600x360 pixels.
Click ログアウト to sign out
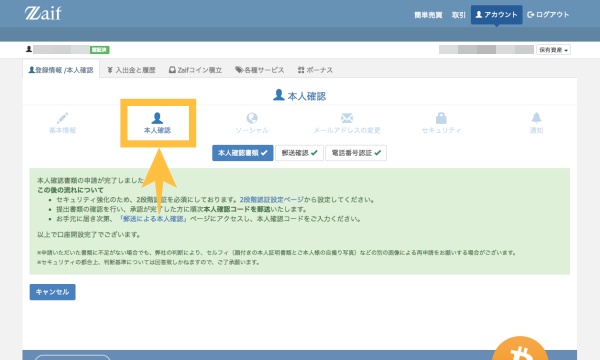(548, 15)
